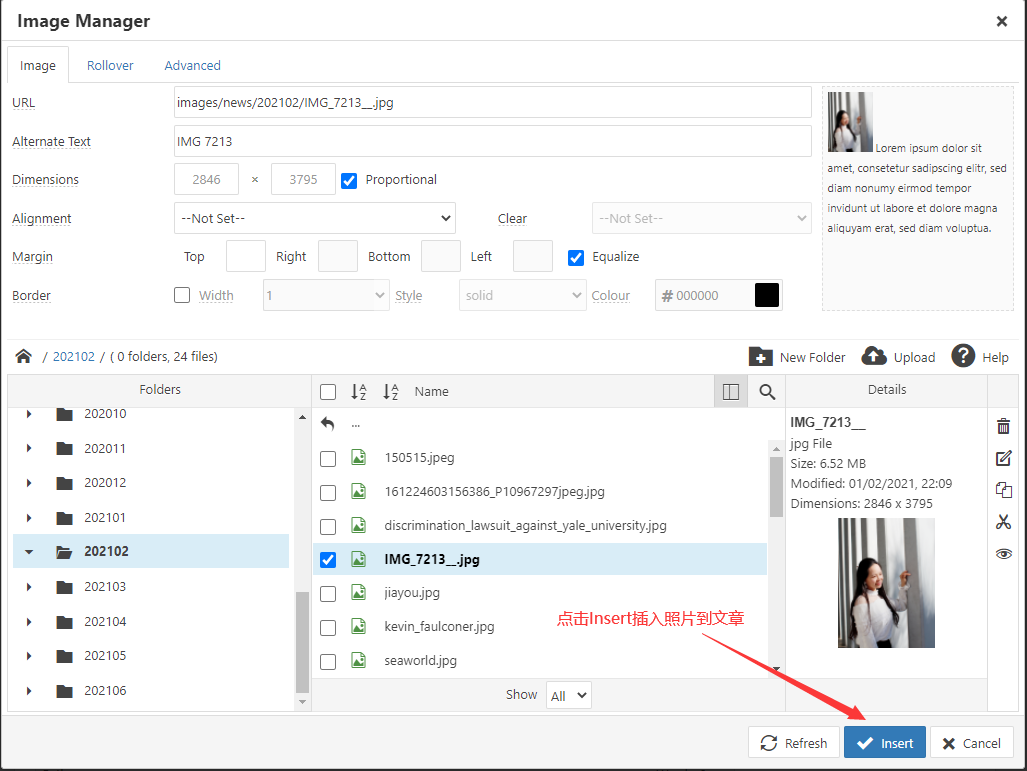Enable the Border checkbox
1027x771 pixels.
(182, 295)
